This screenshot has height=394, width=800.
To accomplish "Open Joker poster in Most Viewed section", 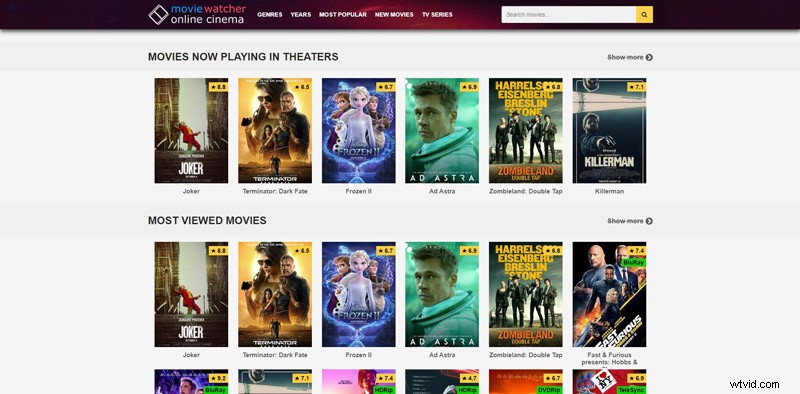I will [x=191, y=294].
